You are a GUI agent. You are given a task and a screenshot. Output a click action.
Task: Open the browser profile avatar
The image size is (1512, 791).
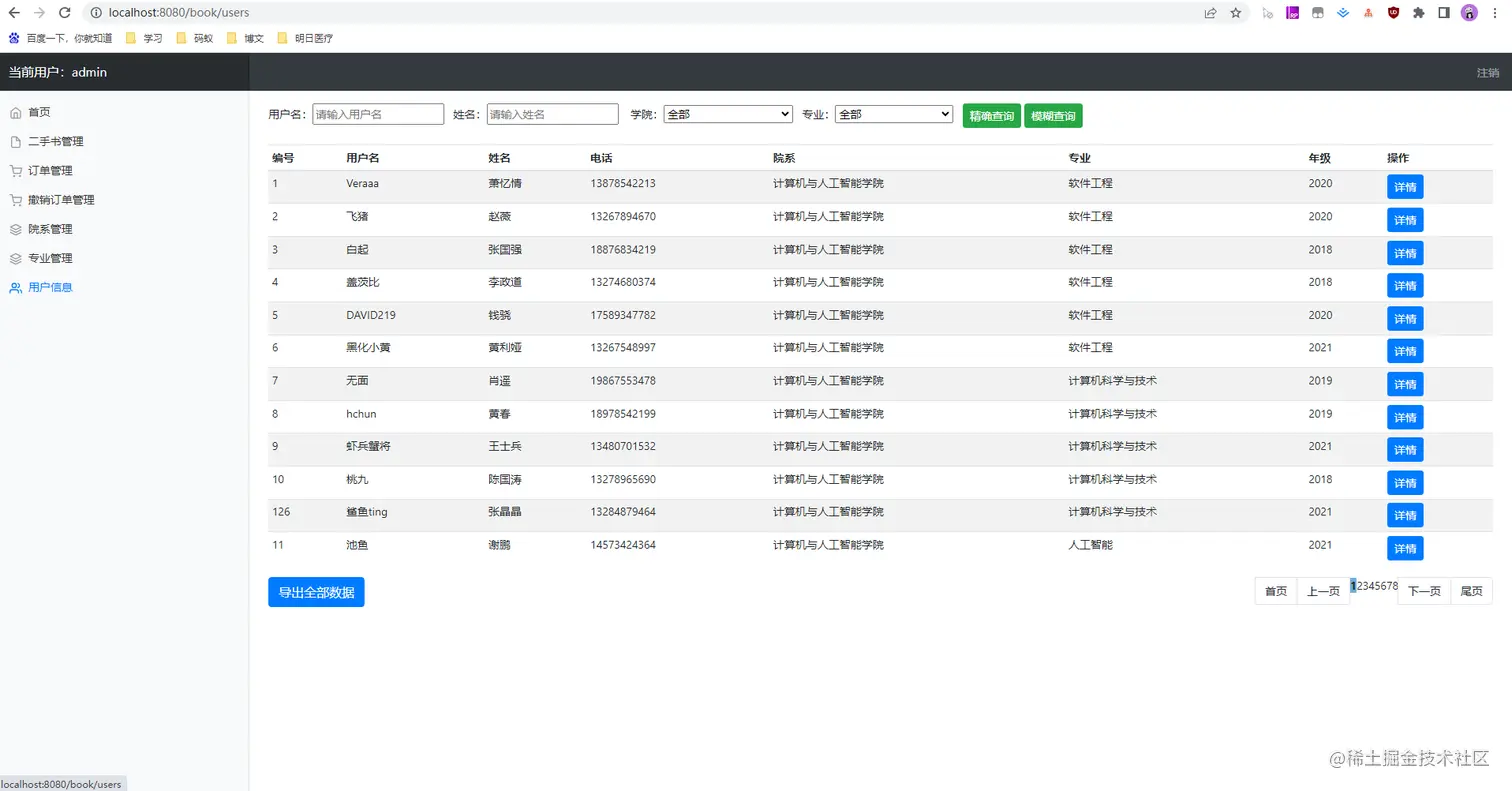coord(1469,13)
